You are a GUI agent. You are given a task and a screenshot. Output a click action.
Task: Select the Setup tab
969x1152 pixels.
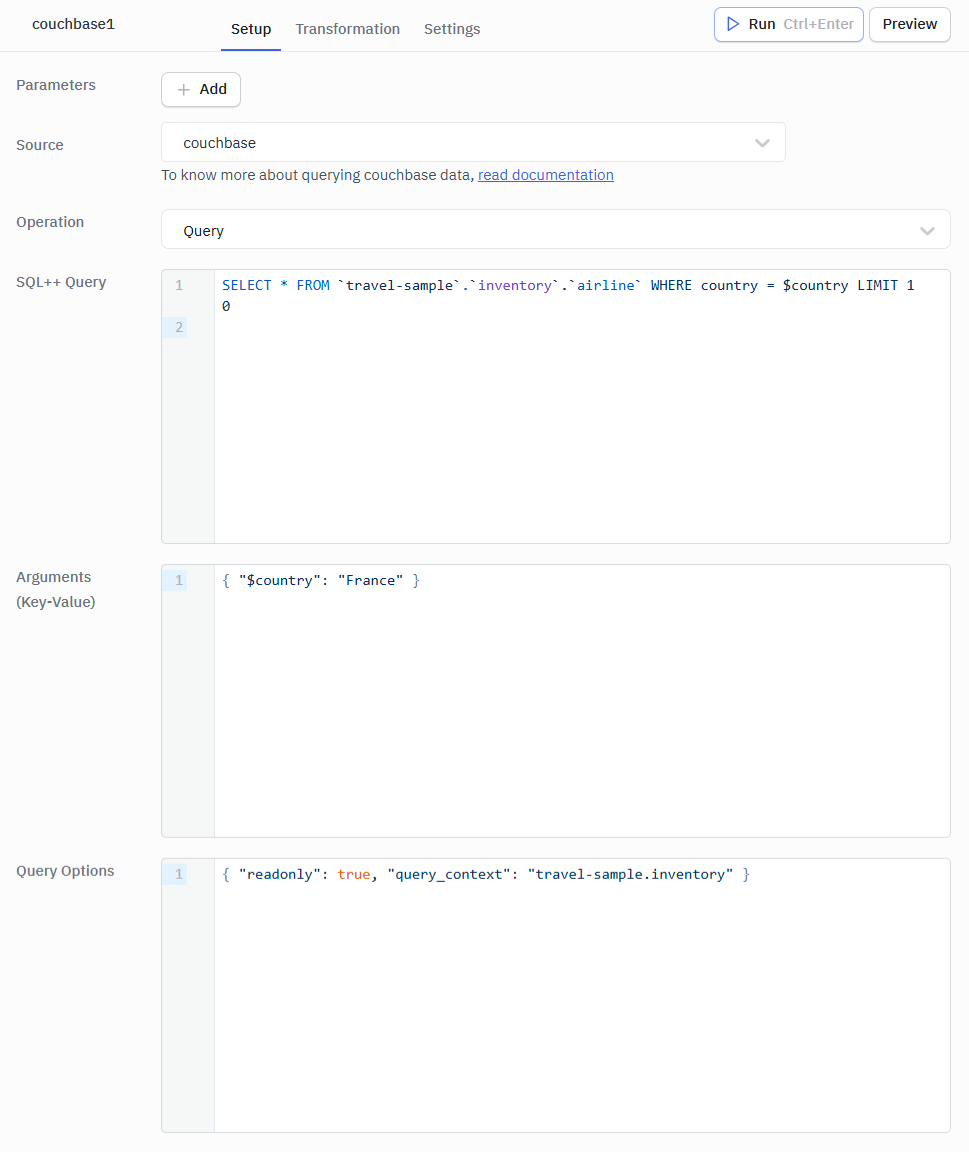(250, 29)
